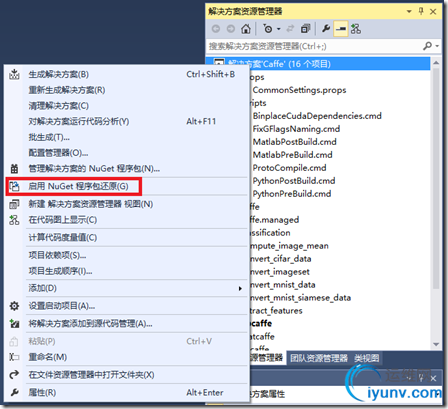448x409 pixels.
Task: Switch to the 团队资源管理器 tab
Action: coord(319,358)
